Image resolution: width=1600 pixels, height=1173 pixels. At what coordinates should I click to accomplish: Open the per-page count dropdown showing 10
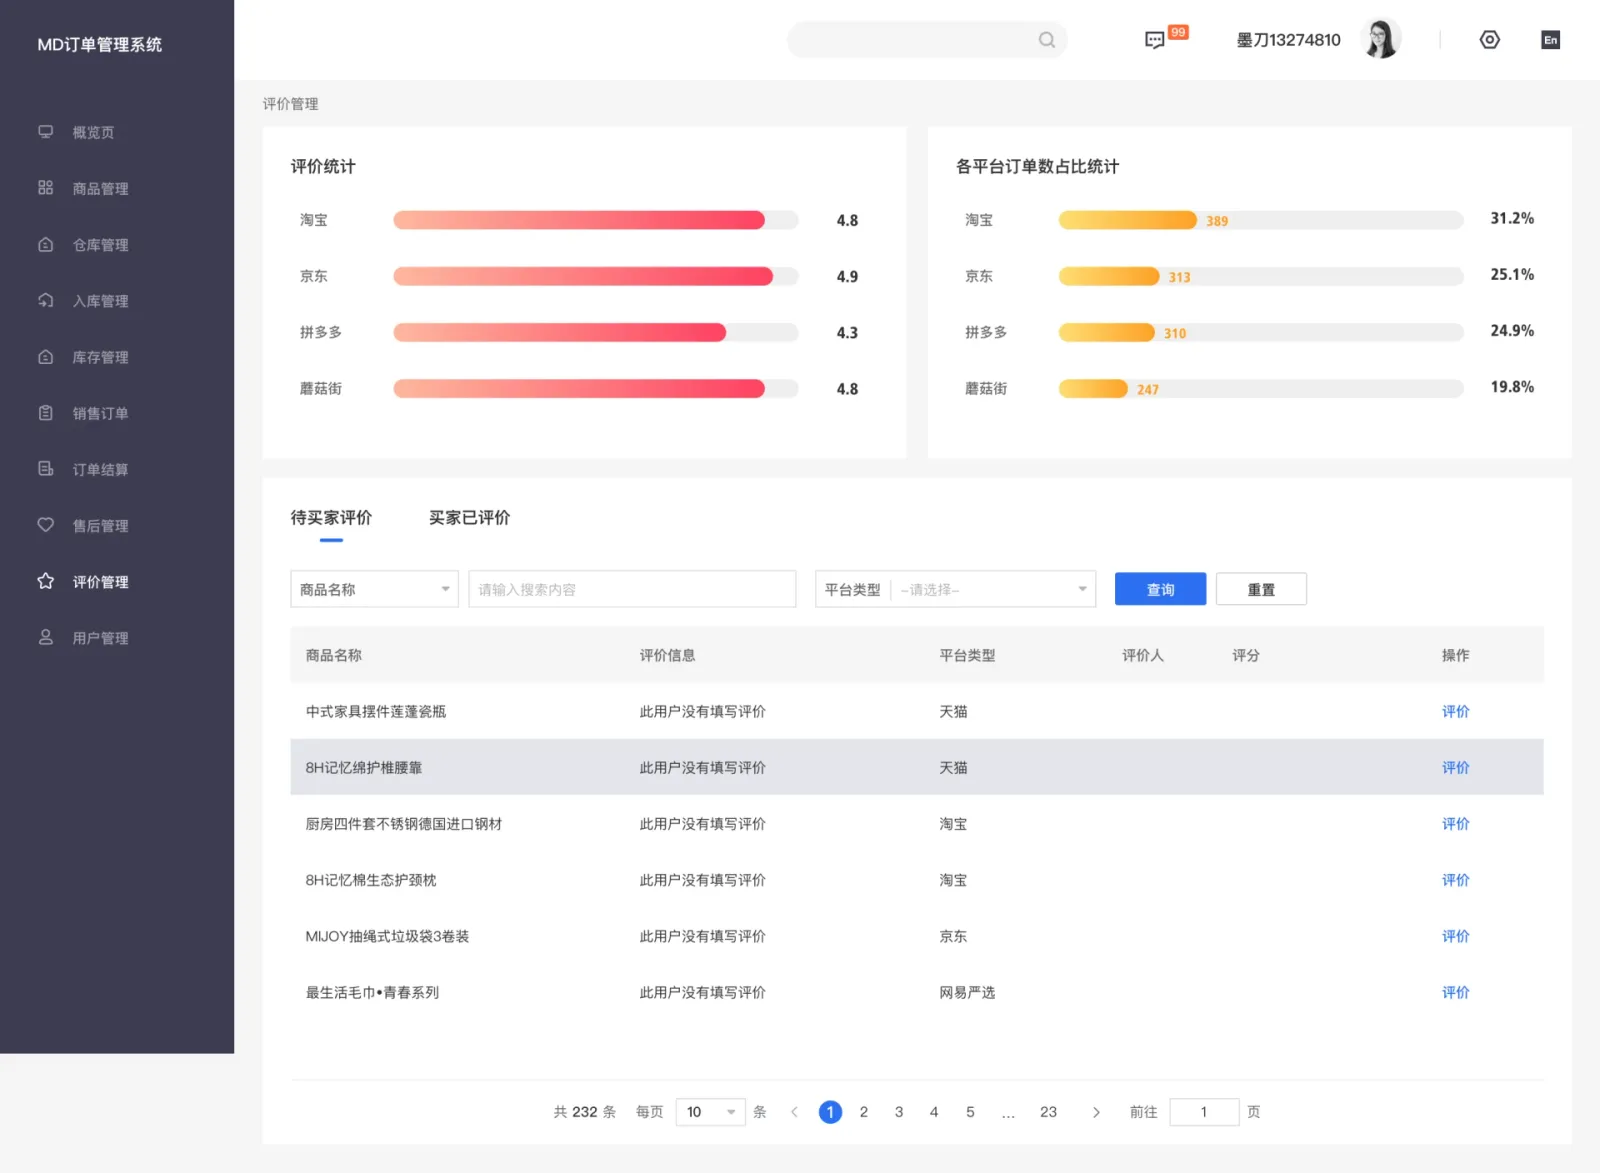710,1112
